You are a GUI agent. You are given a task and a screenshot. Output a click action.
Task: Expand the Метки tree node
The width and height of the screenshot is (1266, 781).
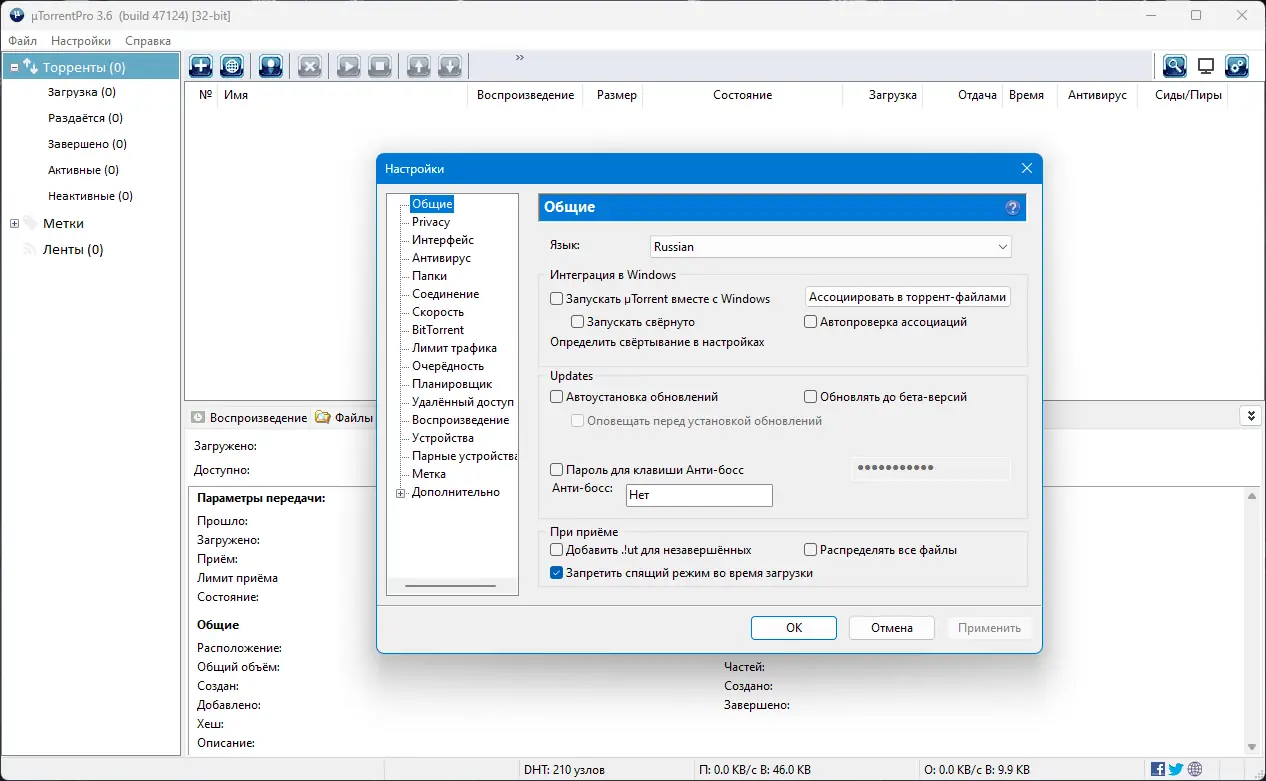[14, 223]
